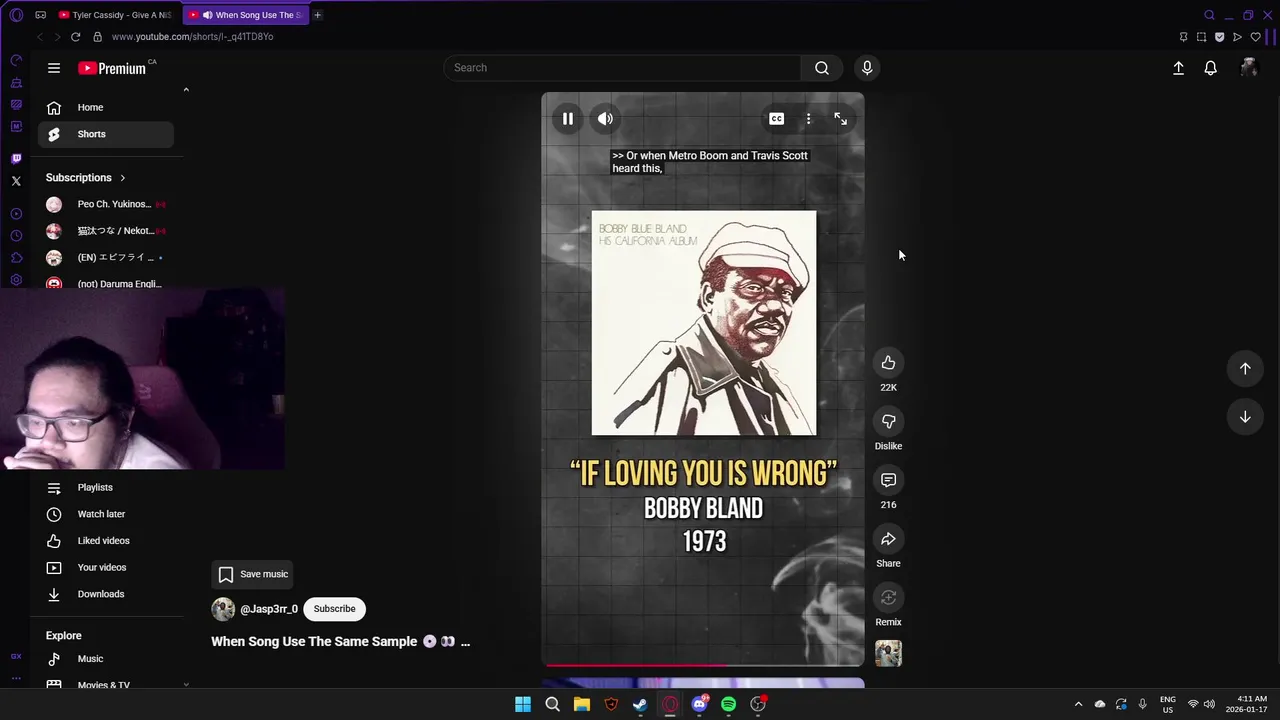The image size is (1280, 720).
Task: Open Opera tab search icon
Action: (x=1209, y=15)
